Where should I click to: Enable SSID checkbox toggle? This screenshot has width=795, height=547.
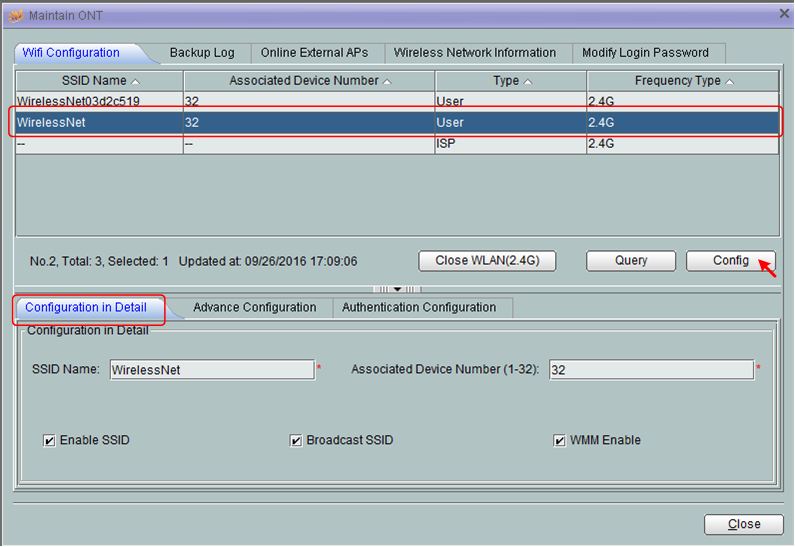tap(49, 441)
